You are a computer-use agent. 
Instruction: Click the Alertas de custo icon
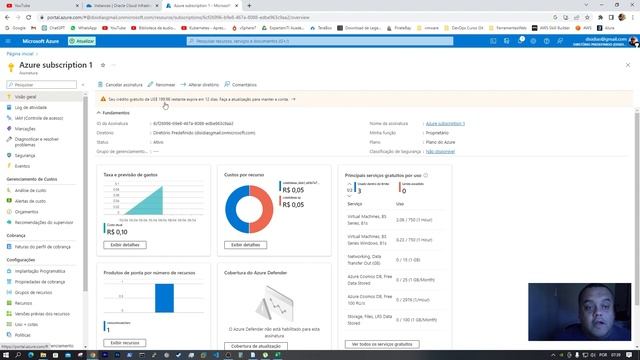9,201
